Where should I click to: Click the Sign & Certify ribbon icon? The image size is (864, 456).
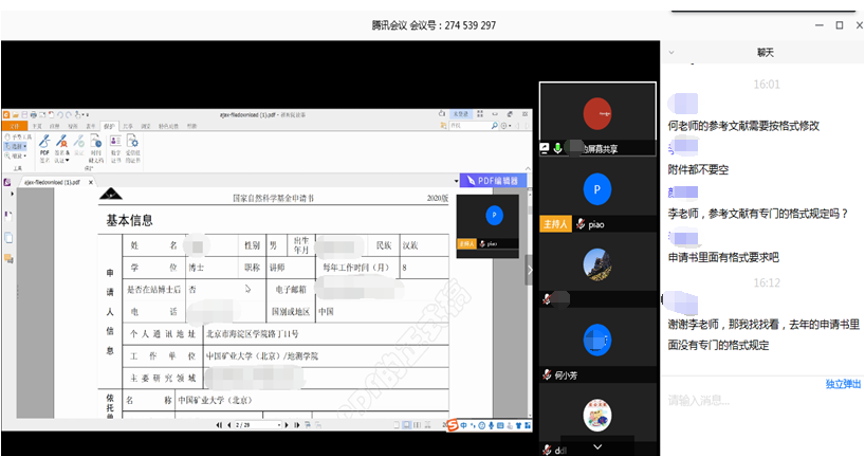tap(62, 147)
